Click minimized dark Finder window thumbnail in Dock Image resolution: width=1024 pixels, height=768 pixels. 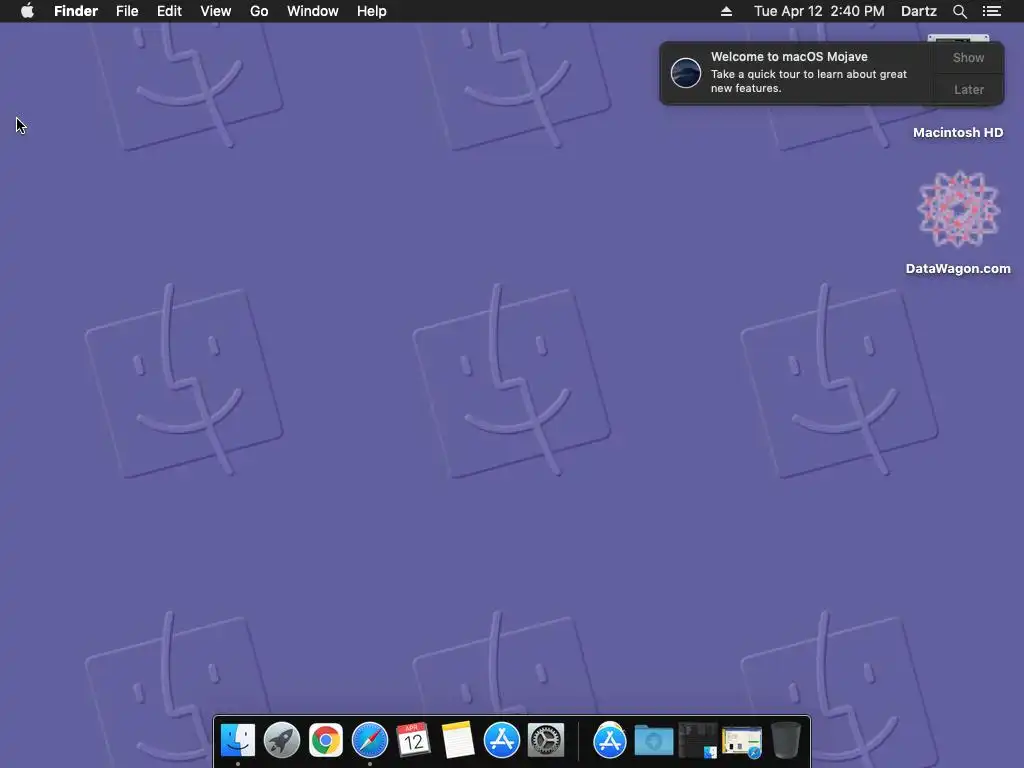pos(697,740)
